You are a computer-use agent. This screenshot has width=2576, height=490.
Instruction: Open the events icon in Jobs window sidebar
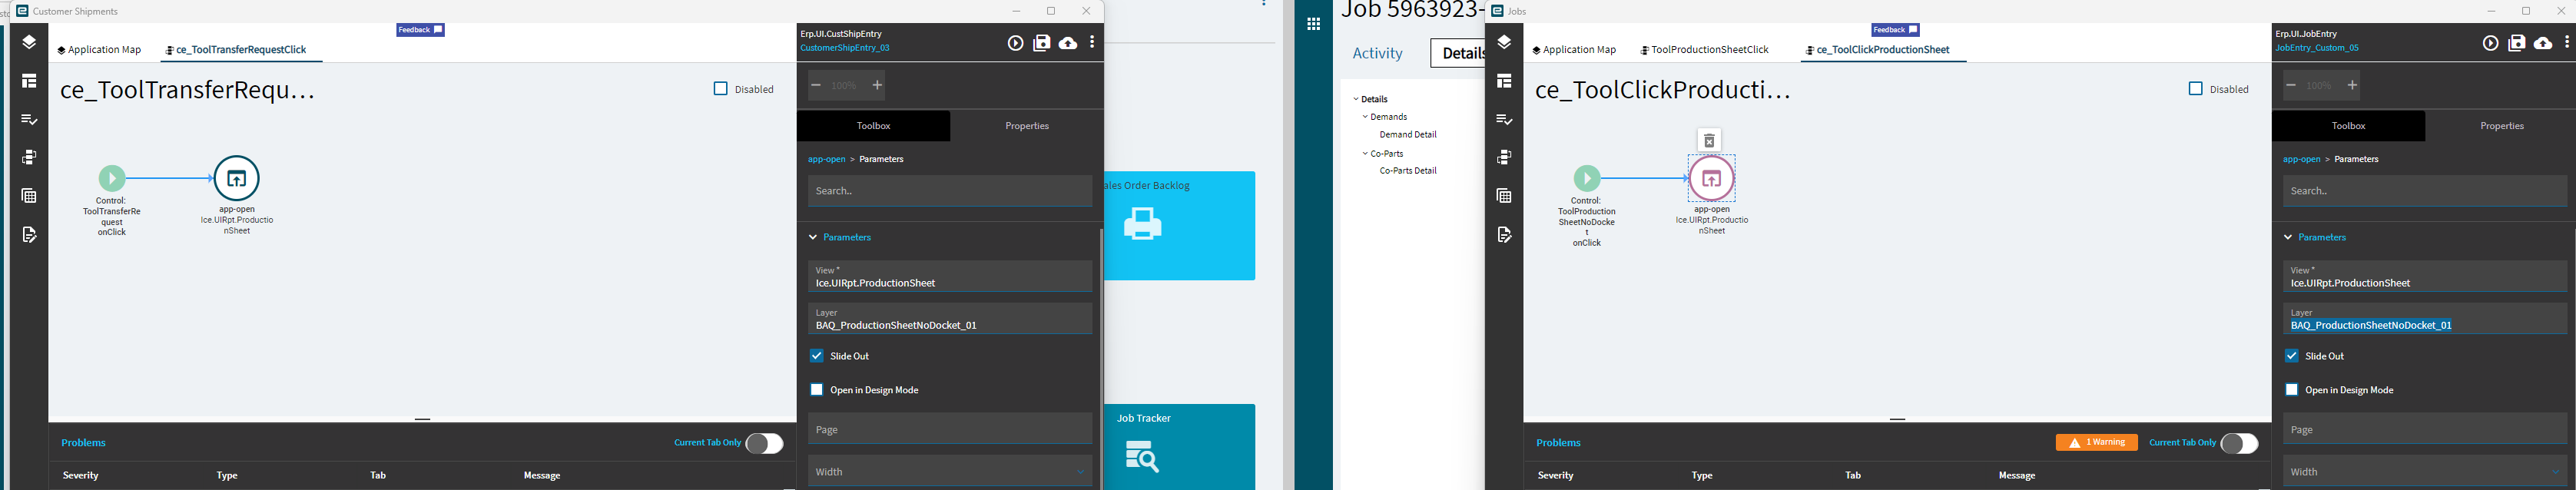point(1504,157)
